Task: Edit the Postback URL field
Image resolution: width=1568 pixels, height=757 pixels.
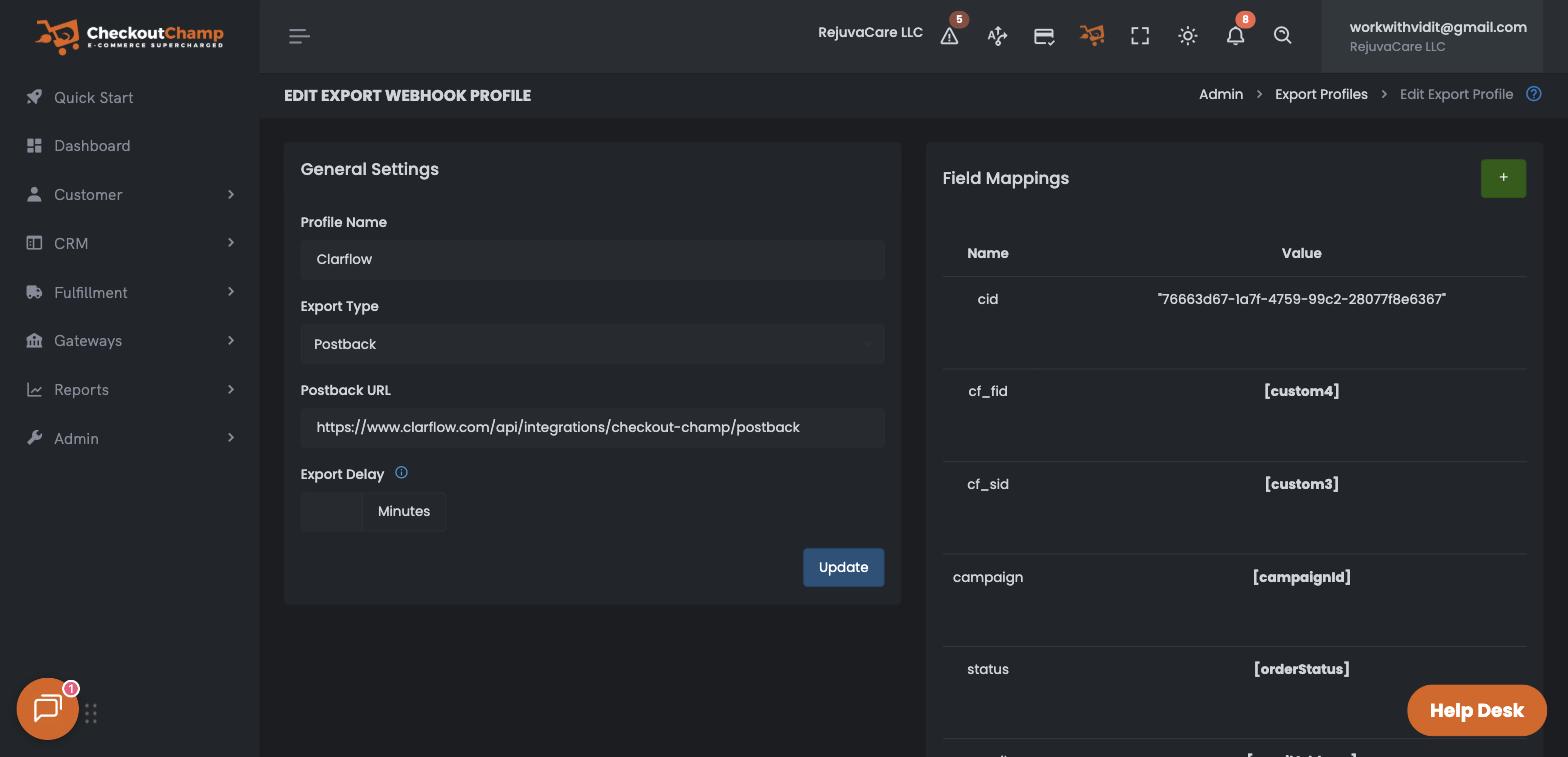Action: point(592,427)
